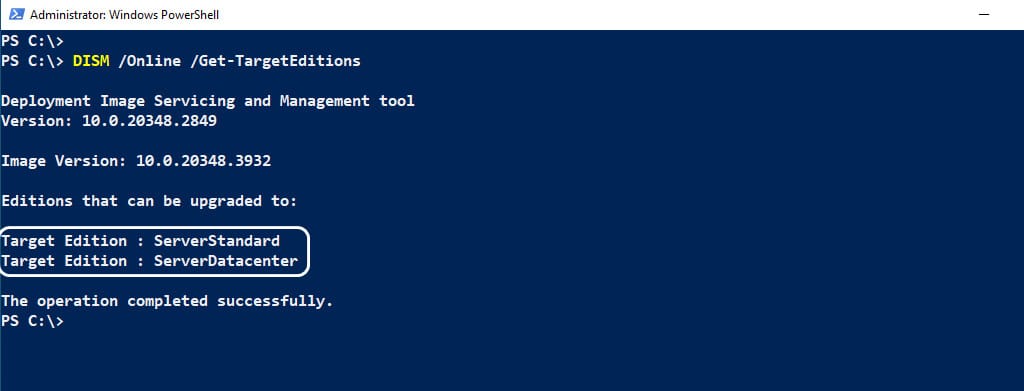Click the /Online parameter text
This screenshot has height=391, width=1024.
(x=149, y=61)
